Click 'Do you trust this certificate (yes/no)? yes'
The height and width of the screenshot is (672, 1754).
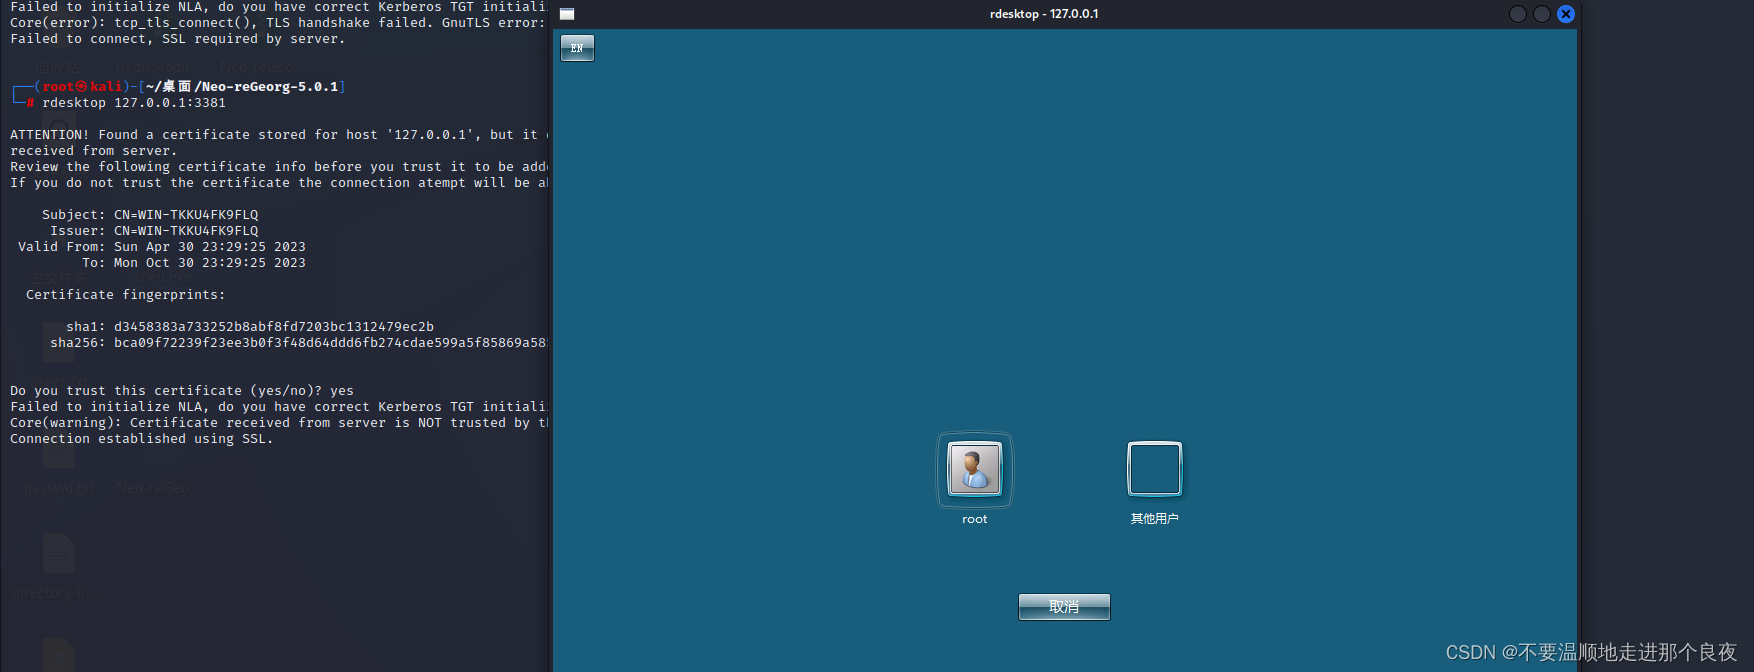[x=182, y=391]
